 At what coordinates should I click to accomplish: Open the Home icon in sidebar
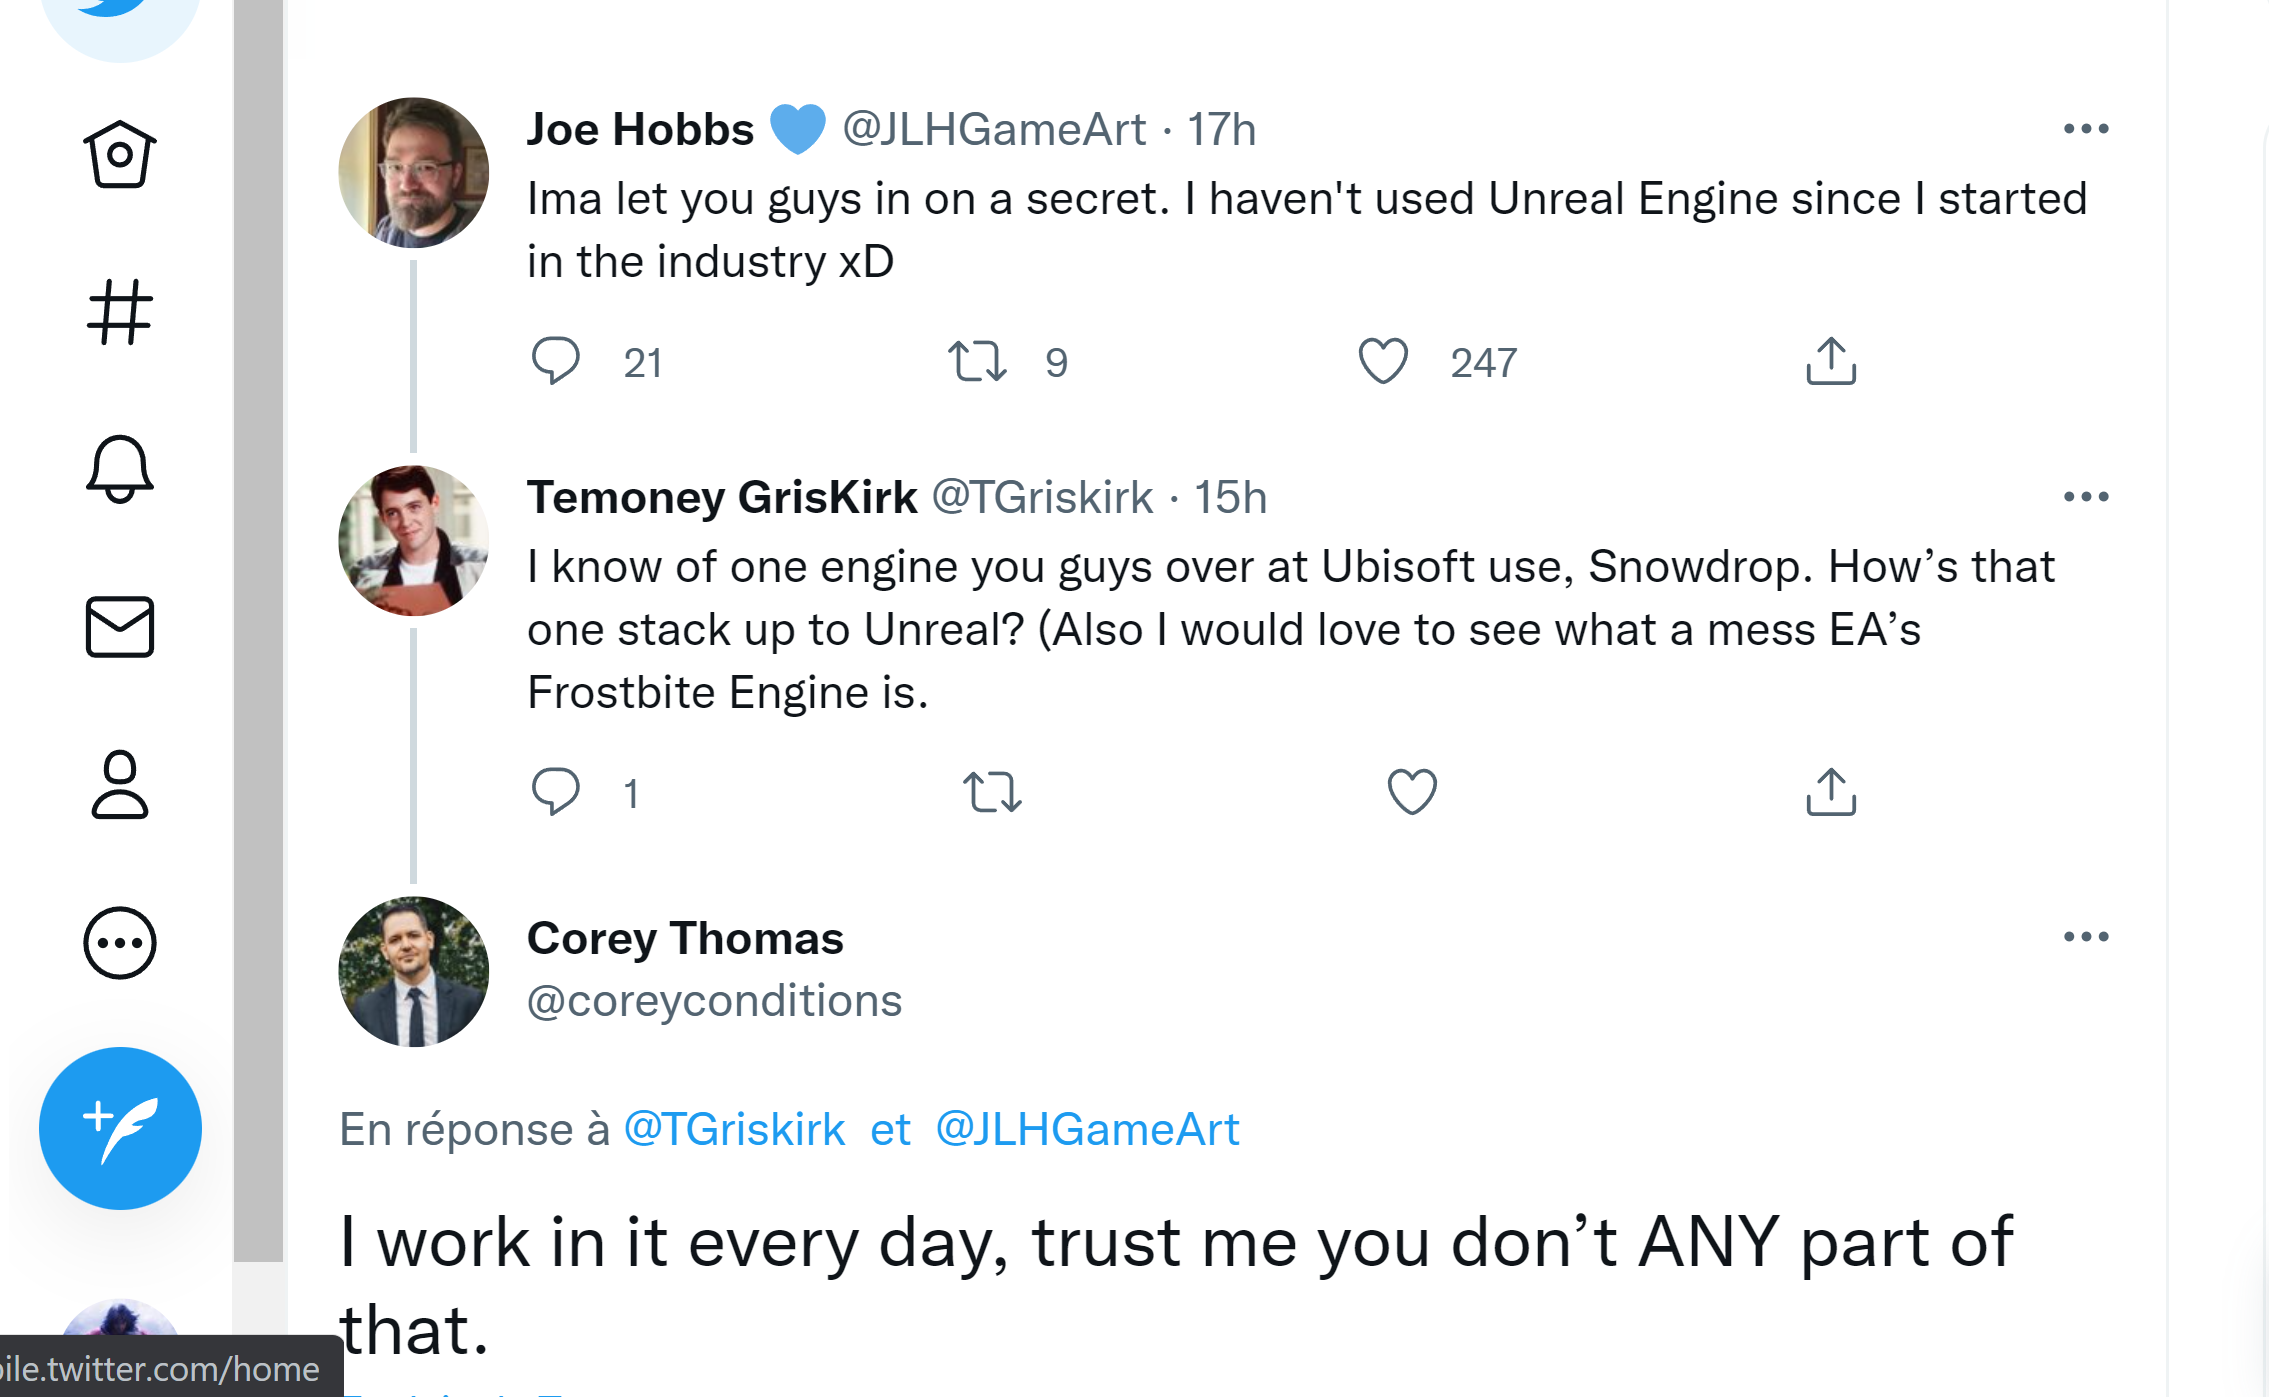point(120,155)
